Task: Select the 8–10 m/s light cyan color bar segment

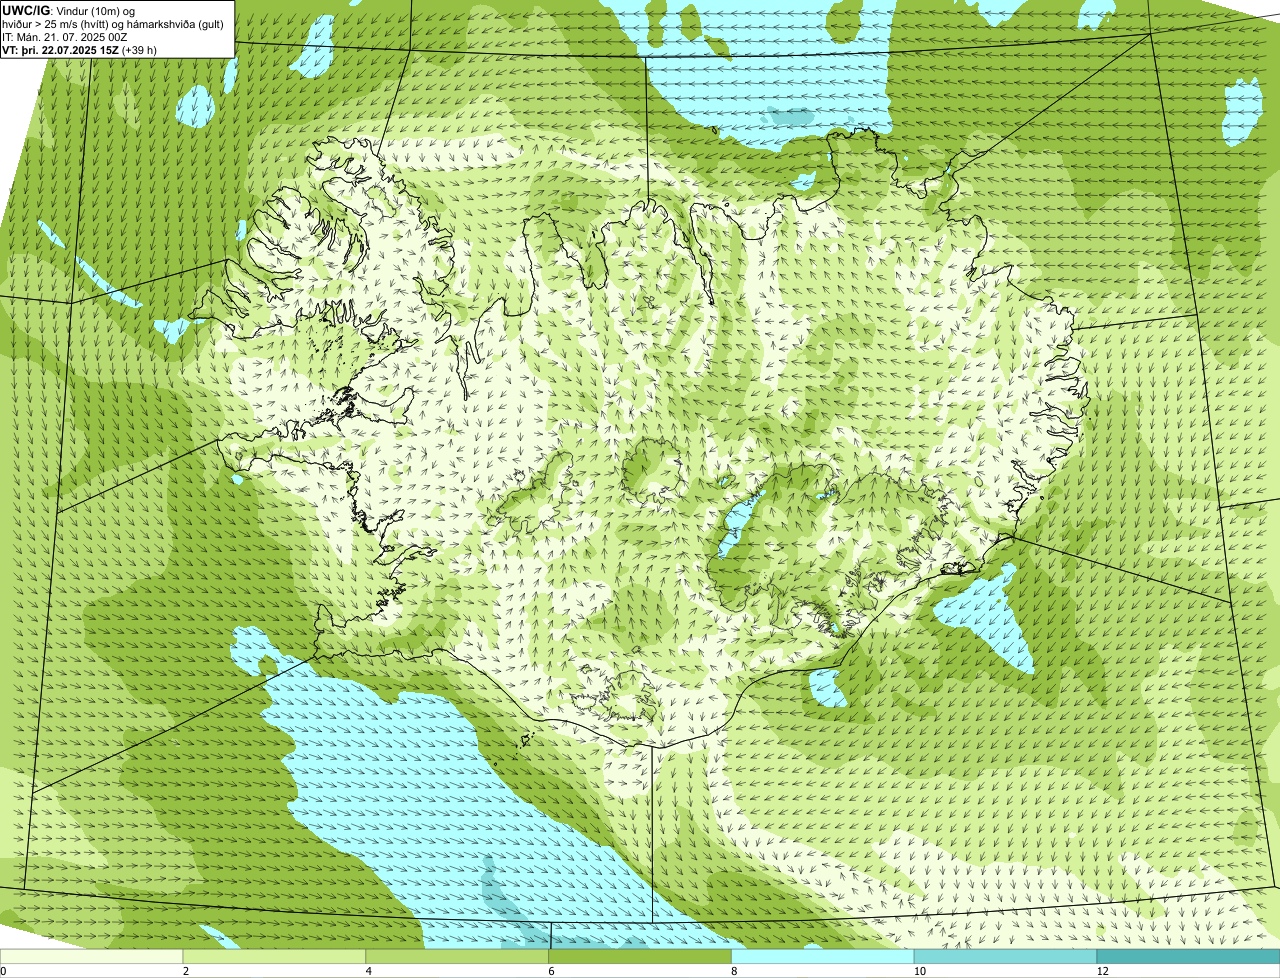Action: (824, 957)
